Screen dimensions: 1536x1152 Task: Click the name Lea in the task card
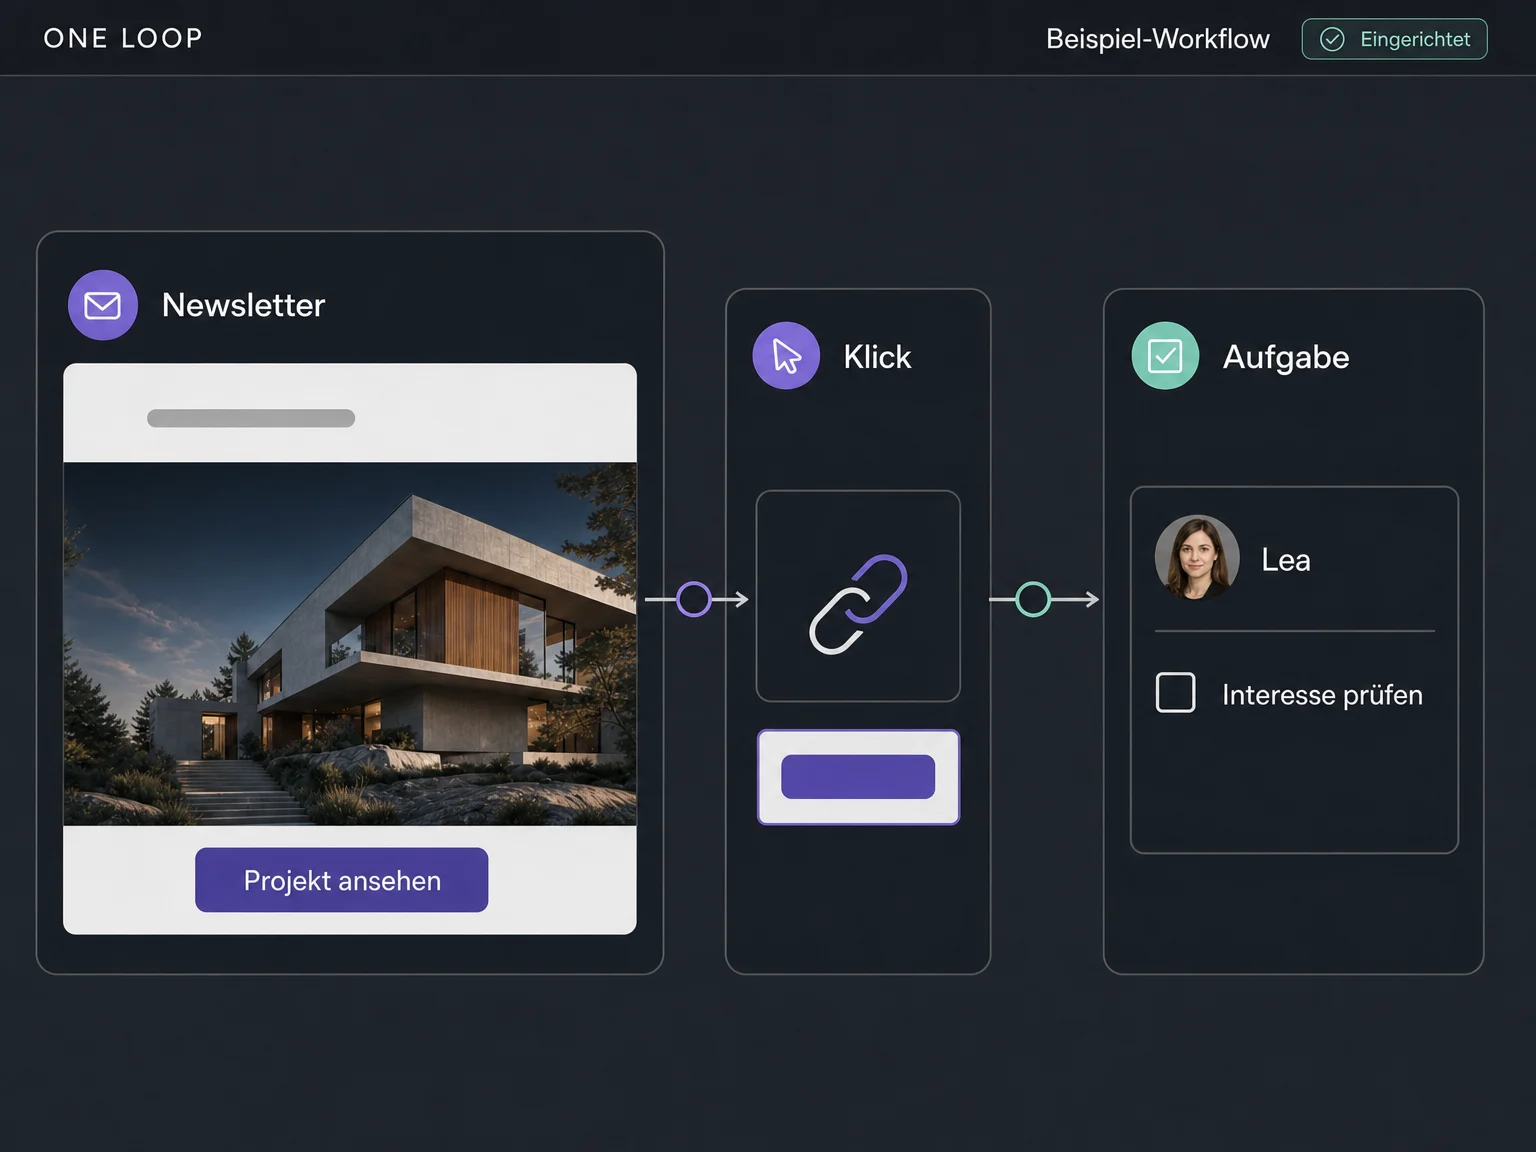1286,560
